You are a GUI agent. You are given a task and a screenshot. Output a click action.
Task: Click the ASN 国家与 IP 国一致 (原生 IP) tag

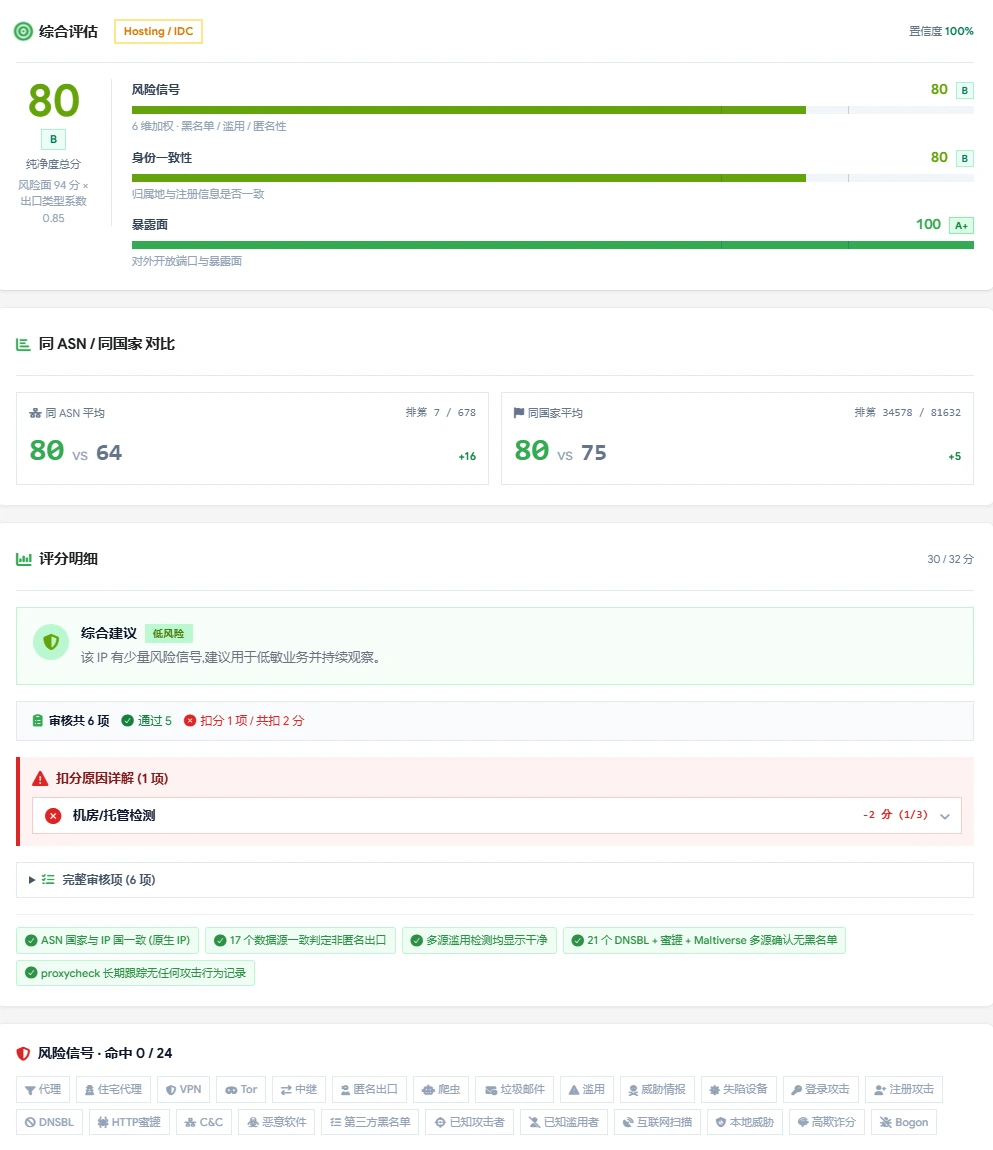(x=107, y=940)
